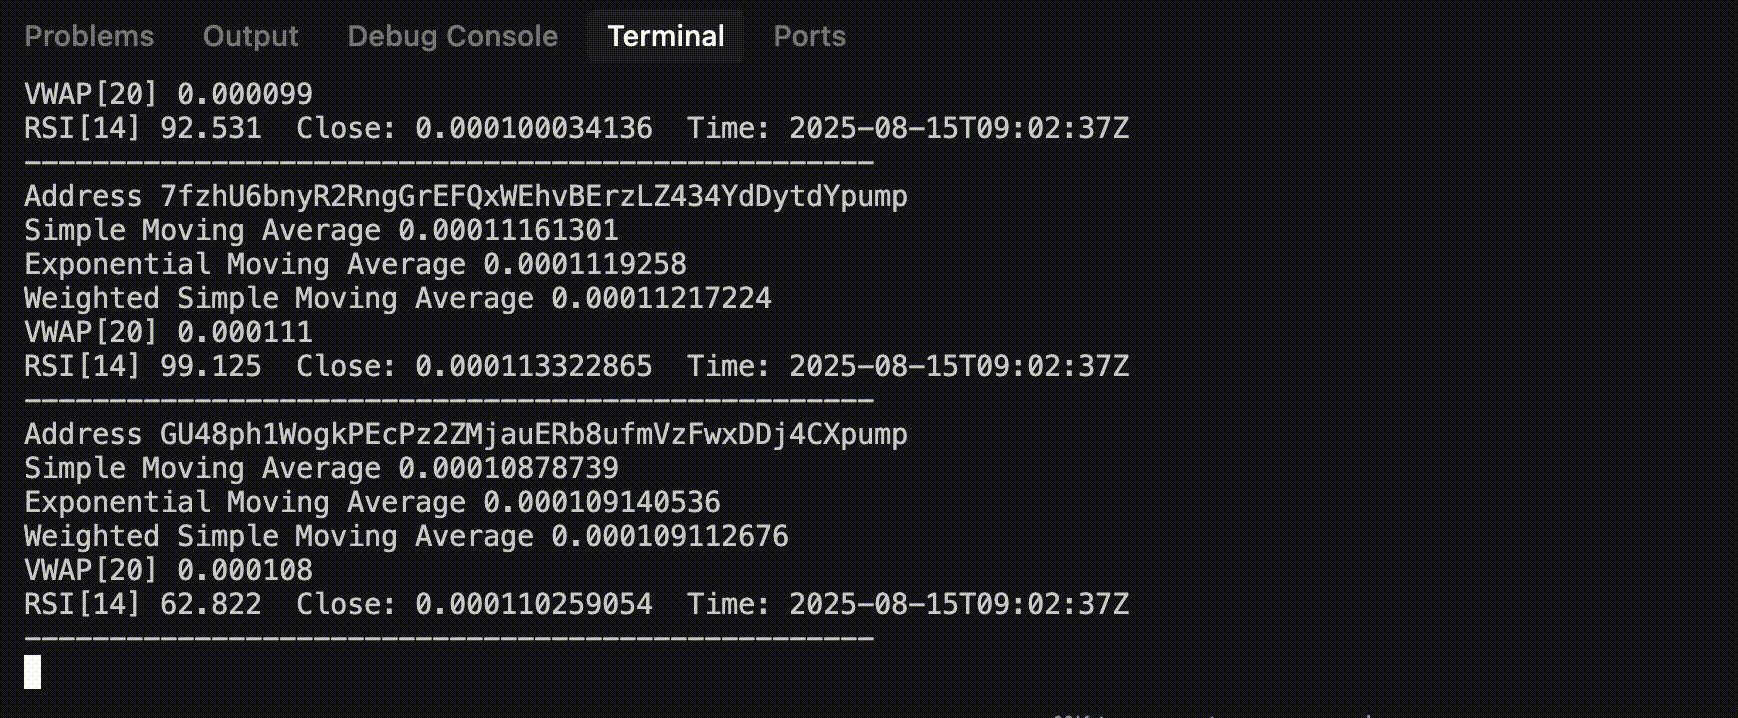Viewport: 1738px width, 718px height.
Task: Click Weighted Simple Moving Average 0.00011217224 line
Action: (x=398, y=298)
